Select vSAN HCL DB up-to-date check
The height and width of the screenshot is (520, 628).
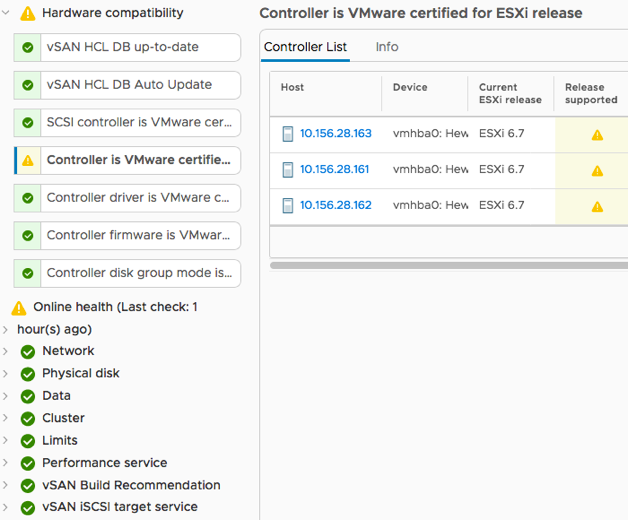point(128,48)
